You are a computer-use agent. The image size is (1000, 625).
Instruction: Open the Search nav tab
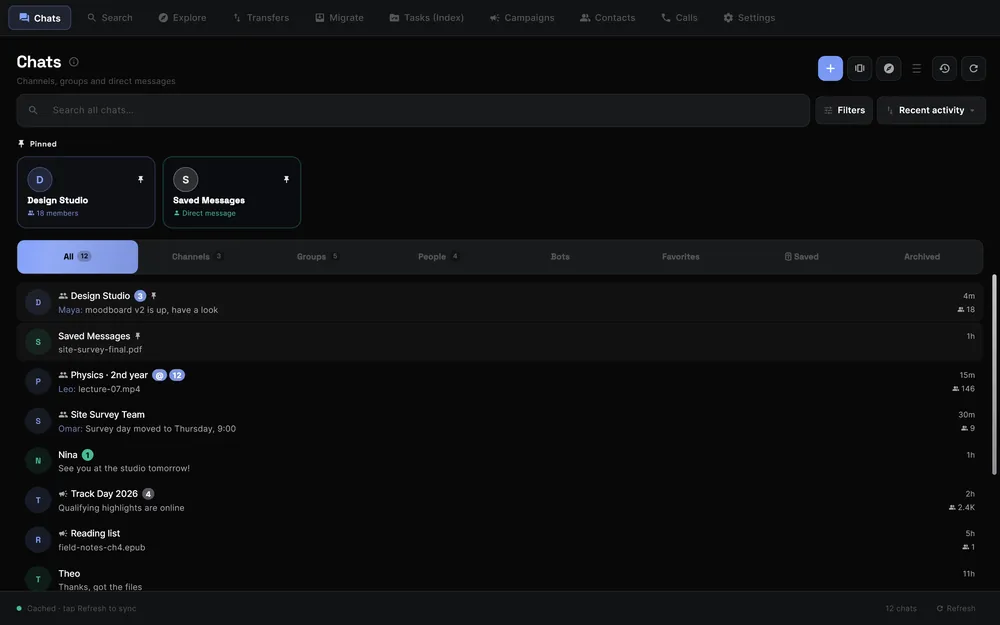coord(110,18)
